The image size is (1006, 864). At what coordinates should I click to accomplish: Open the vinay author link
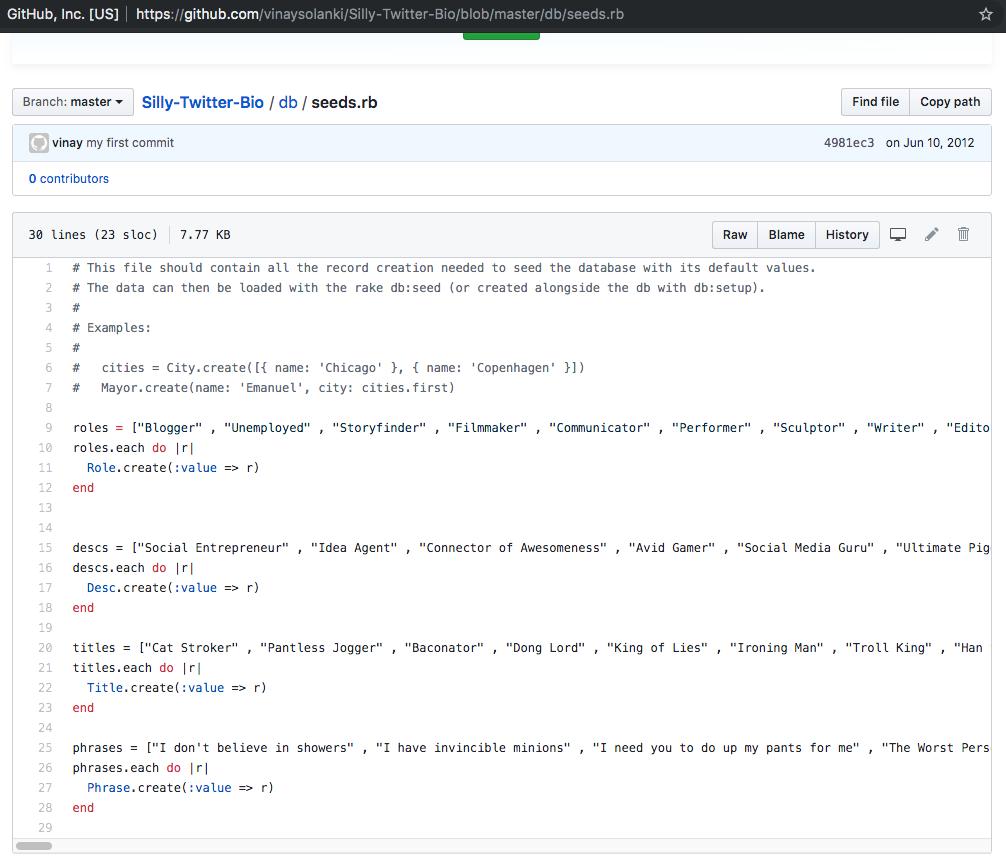[x=67, y=143]
